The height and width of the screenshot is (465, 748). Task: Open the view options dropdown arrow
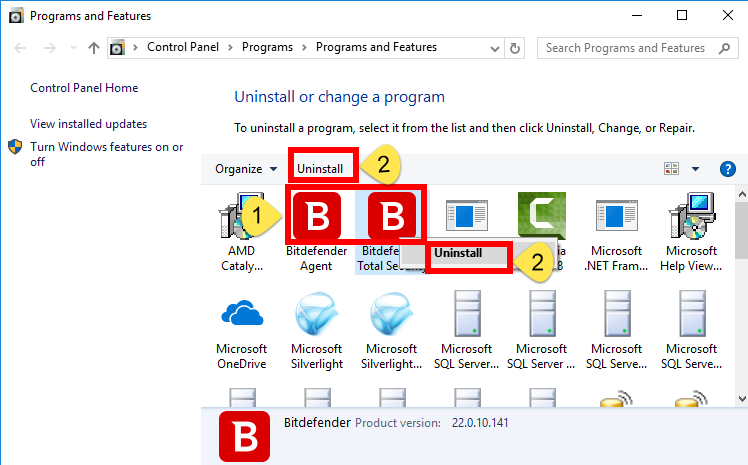696,168
